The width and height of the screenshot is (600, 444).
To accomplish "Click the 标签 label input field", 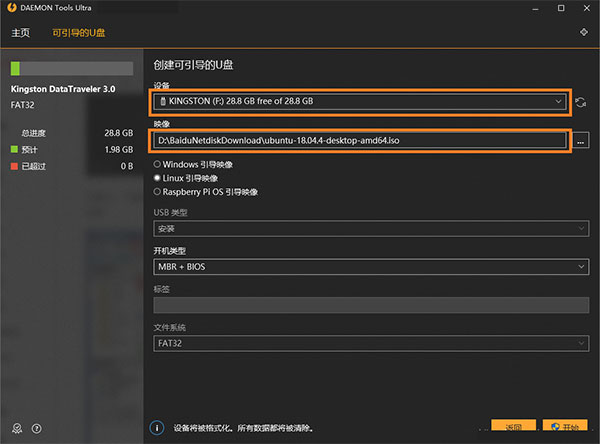I will coord(368,306).
